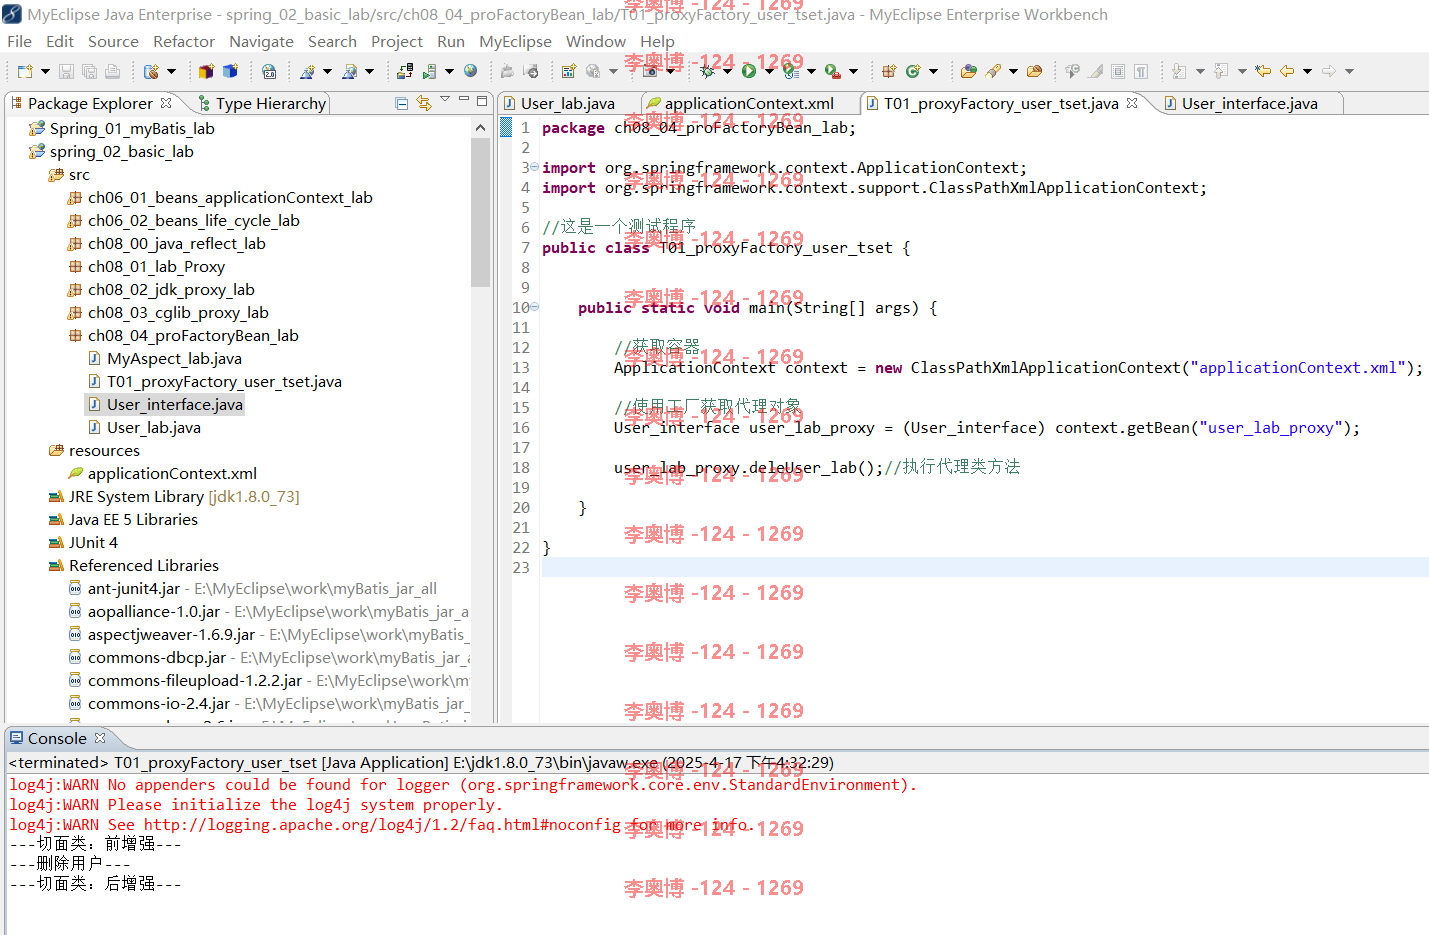Close the Console view tab
Image resolution: width=1429 pixels, height=935 pixels.
coord(100,738)
